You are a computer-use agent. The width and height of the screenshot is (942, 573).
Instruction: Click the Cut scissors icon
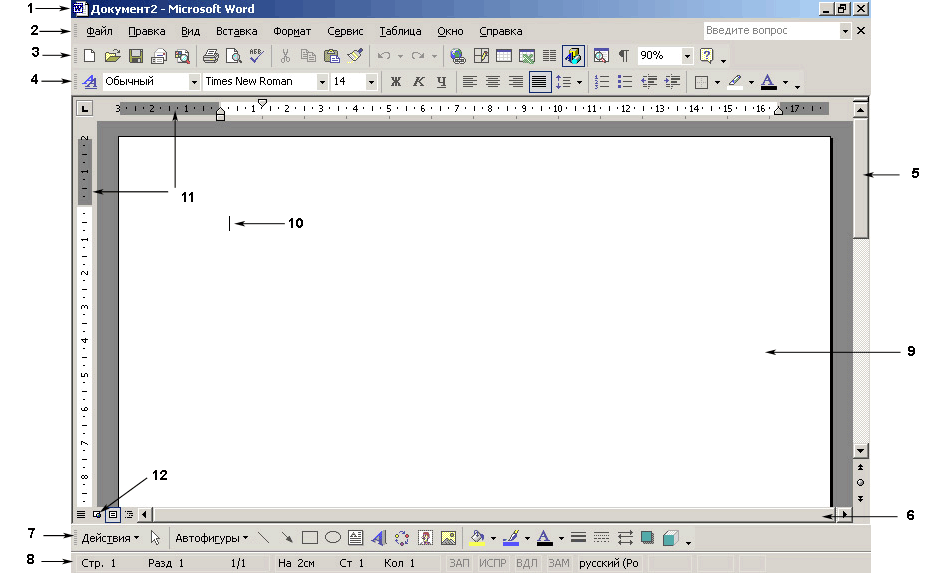tap(285, 56)
